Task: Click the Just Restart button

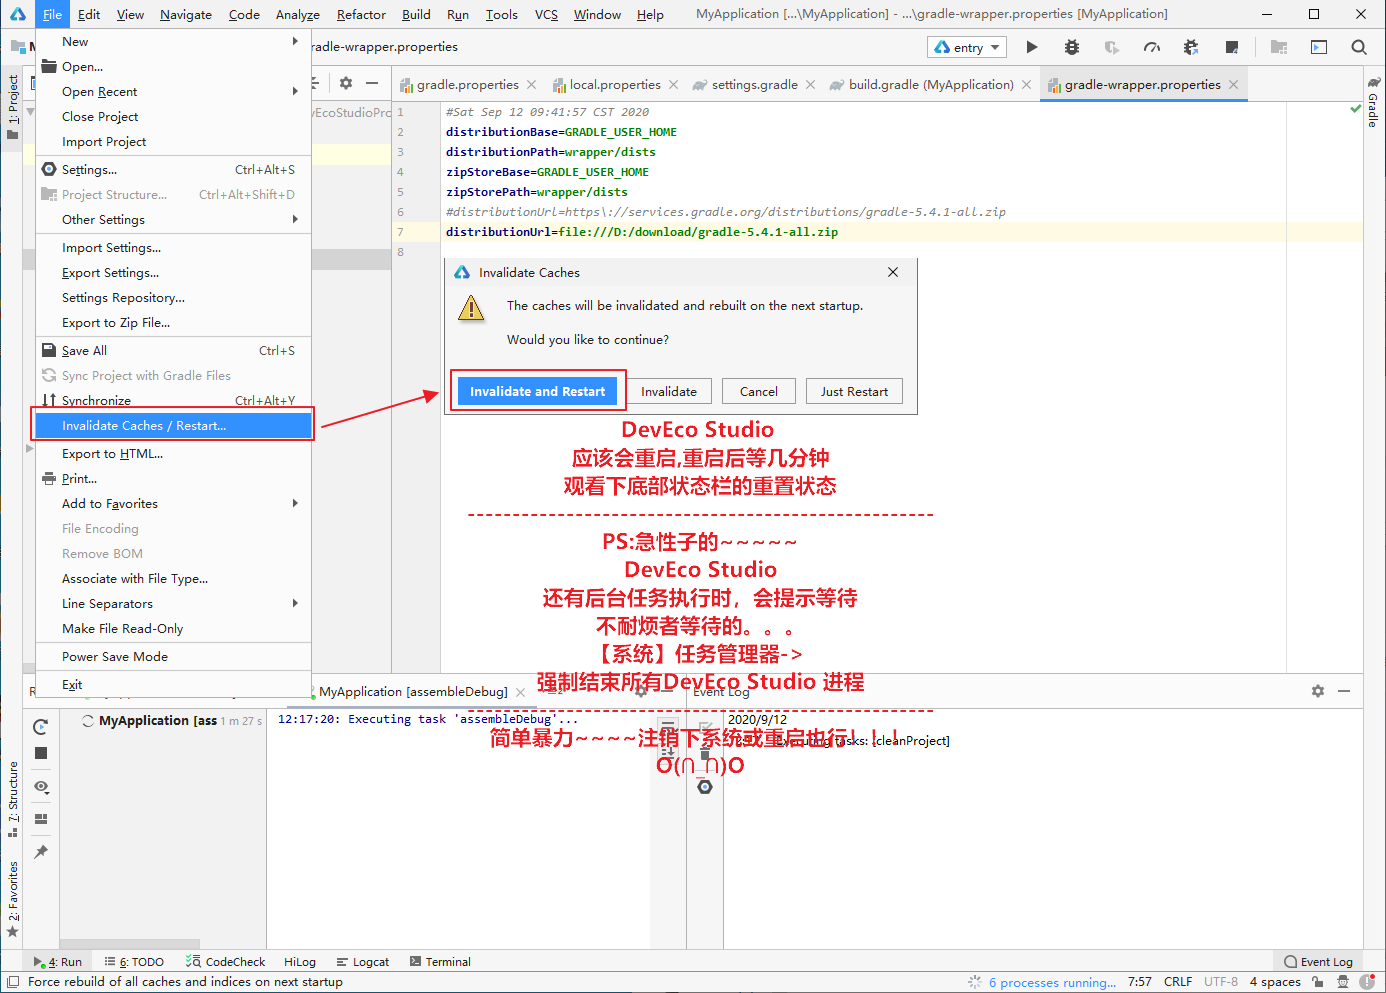Action: pos(854,391)
